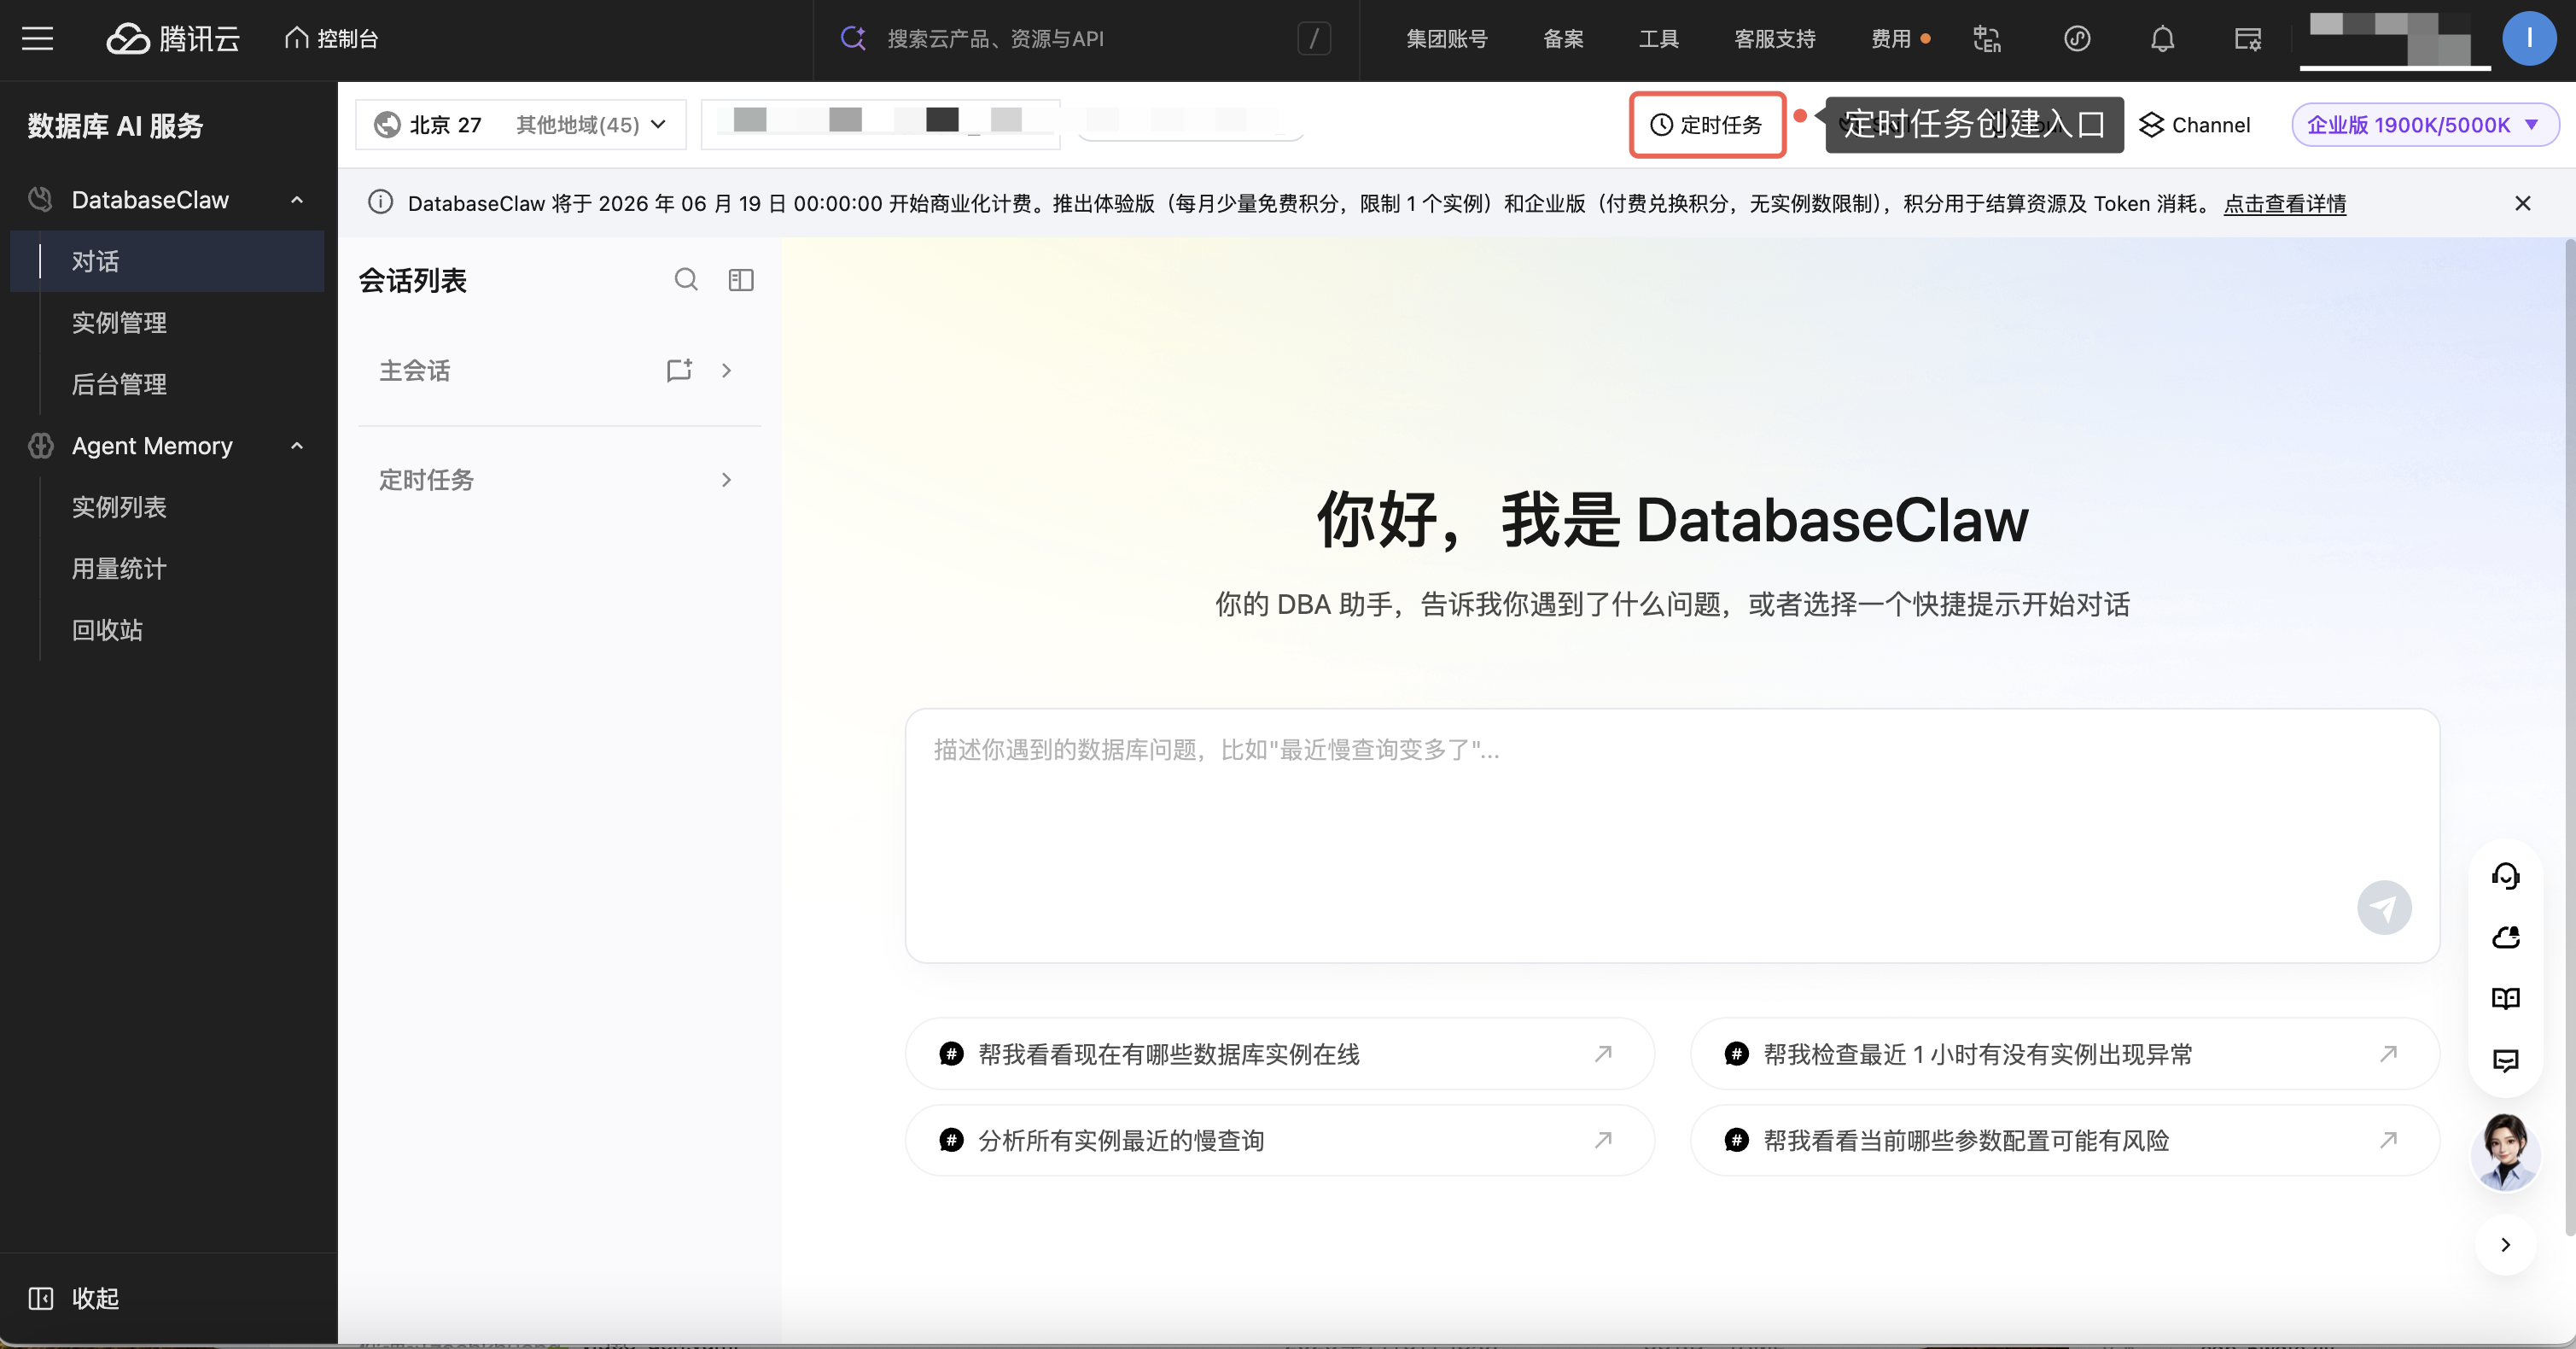
Task: Go to 控制台 console home
Action: tap(332, 39)
